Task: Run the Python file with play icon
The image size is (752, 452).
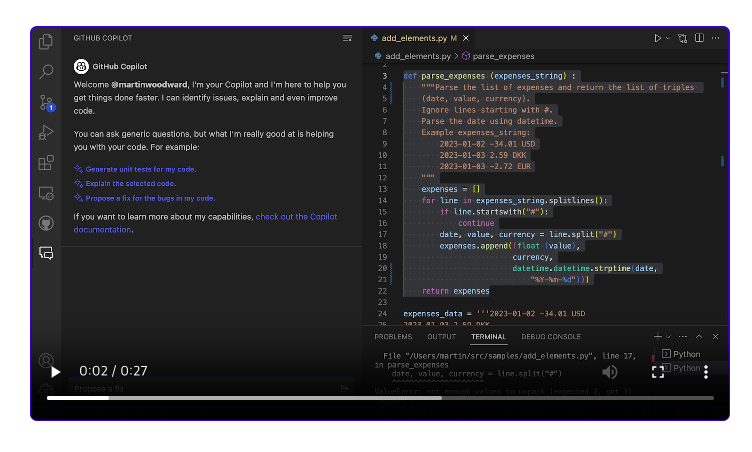Action: coord(658,38)
